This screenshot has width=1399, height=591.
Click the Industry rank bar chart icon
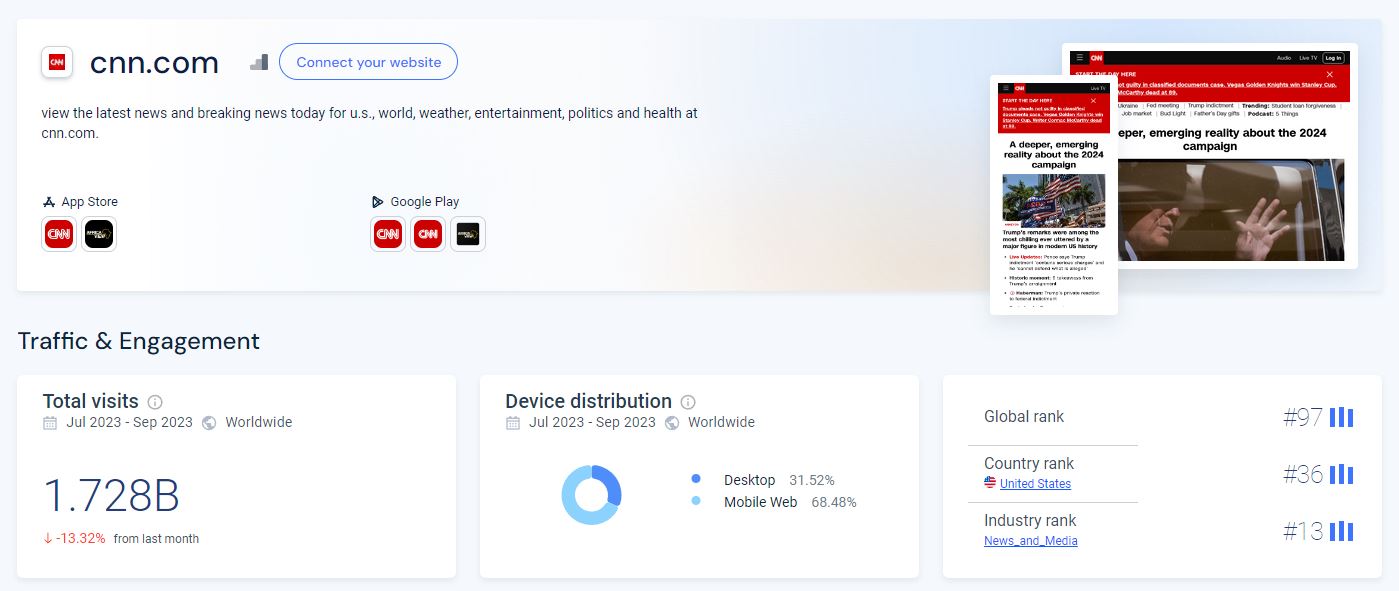1341,531
